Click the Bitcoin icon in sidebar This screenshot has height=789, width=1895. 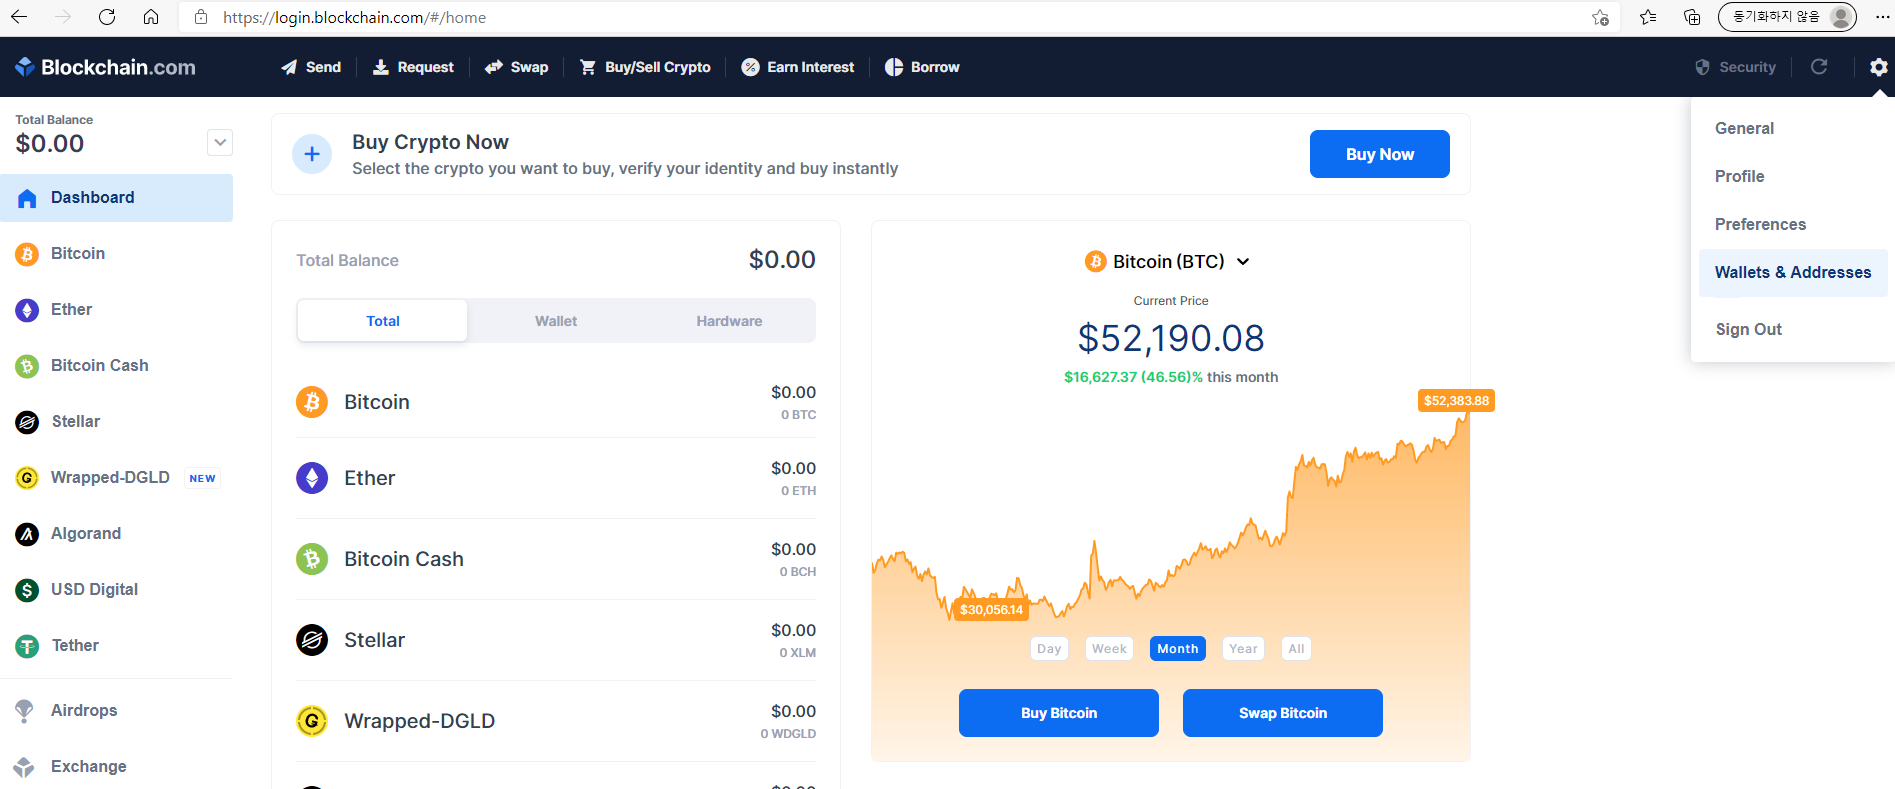27,254
